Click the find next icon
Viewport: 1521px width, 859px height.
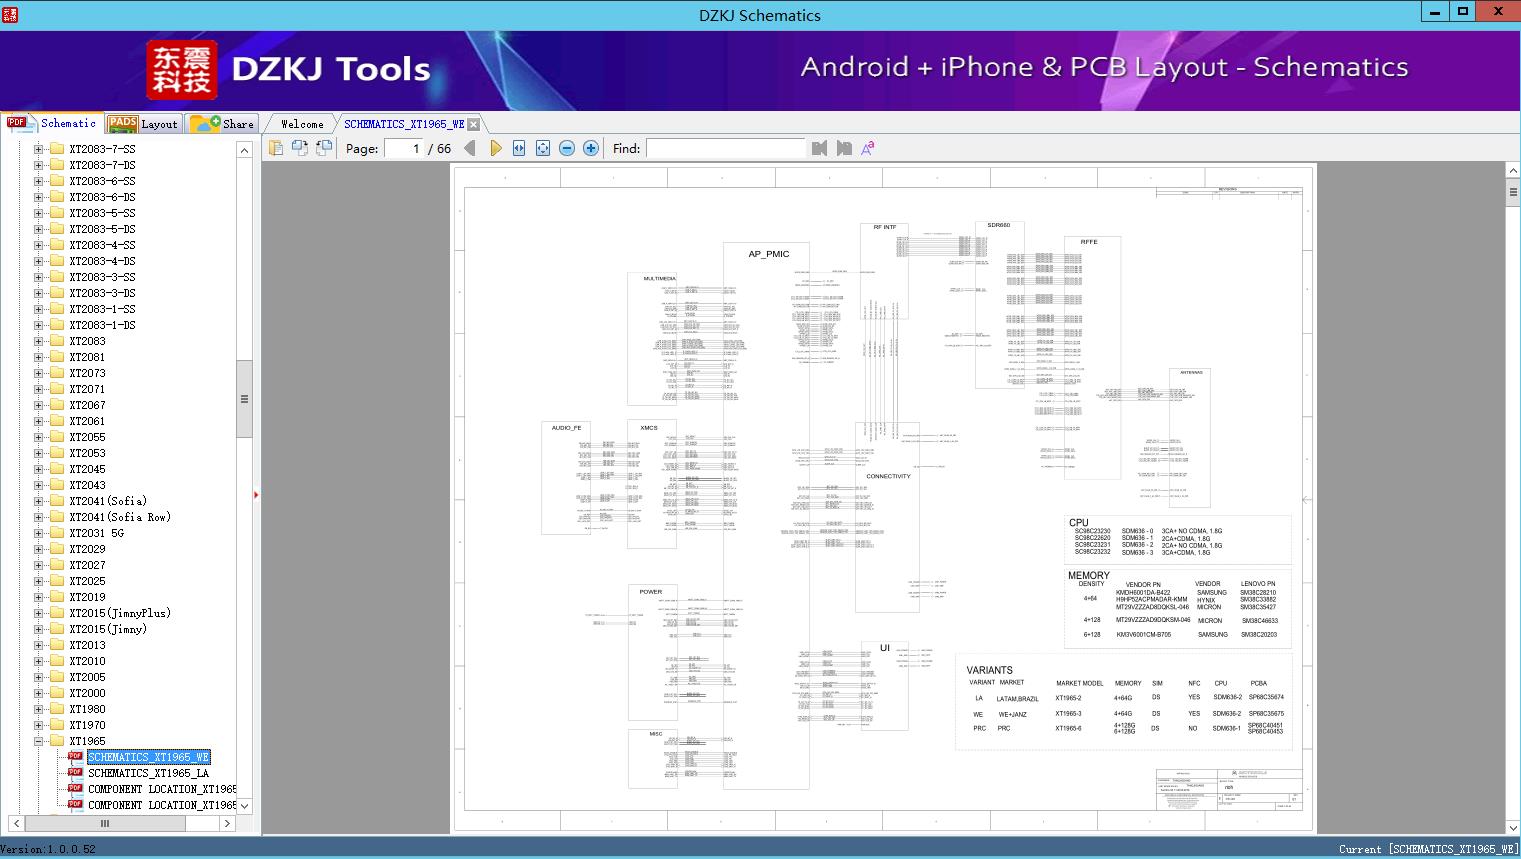[844, 148]
